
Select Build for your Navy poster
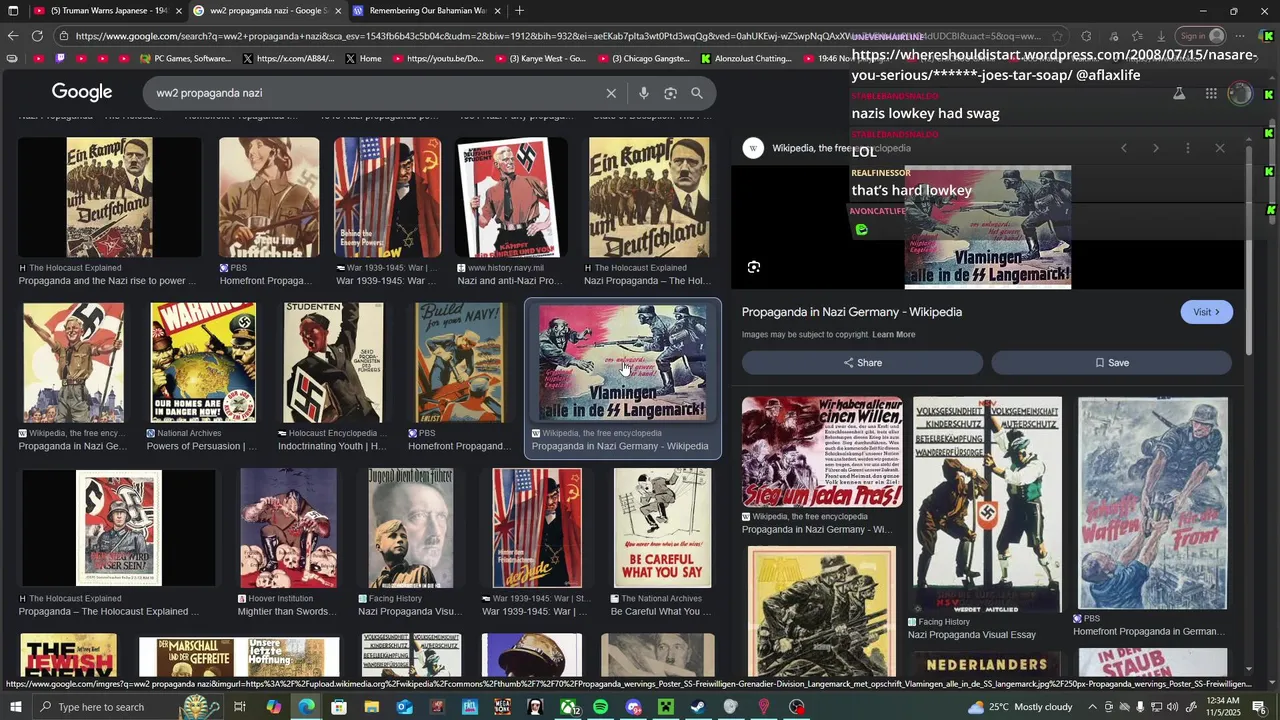click(x=459, y=363)
